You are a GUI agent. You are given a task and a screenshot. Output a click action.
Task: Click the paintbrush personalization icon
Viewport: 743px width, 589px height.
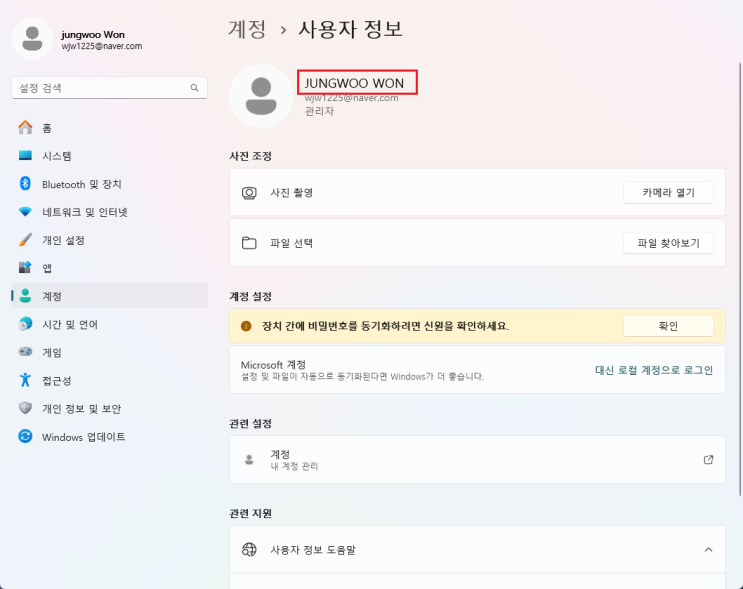coord(25,240)
